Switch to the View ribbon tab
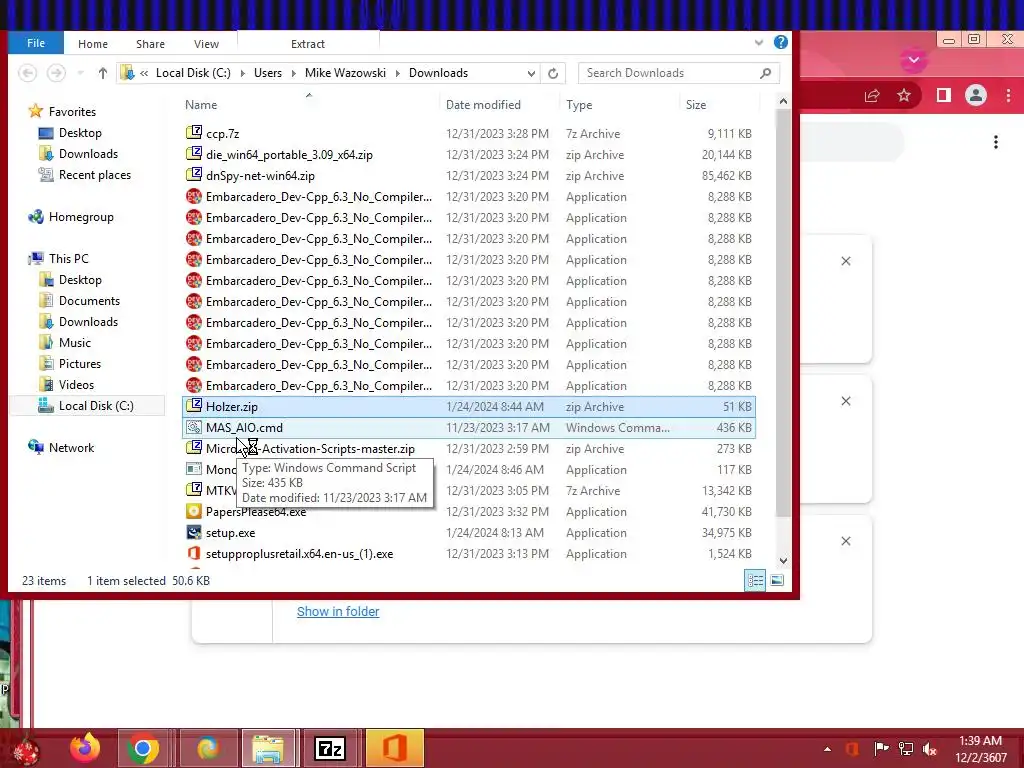 (x=206, y=44)
